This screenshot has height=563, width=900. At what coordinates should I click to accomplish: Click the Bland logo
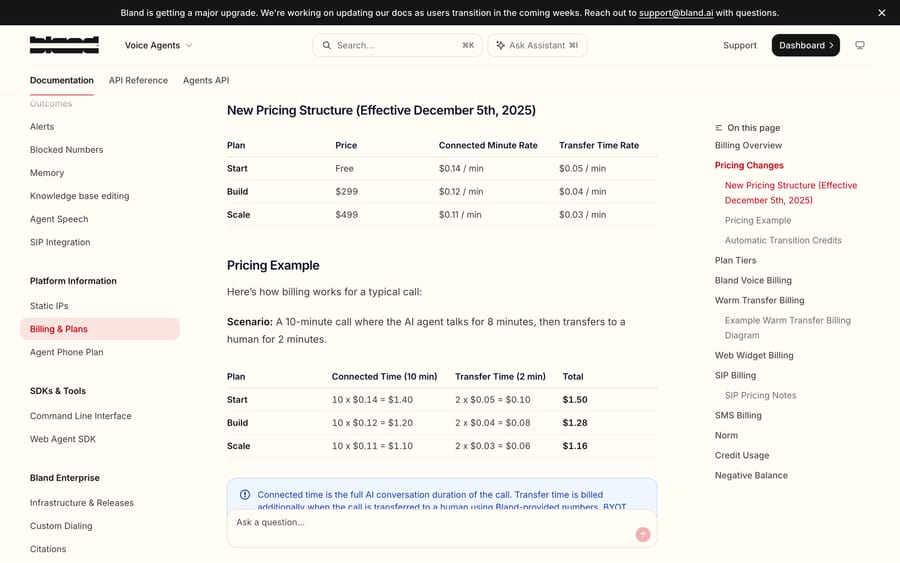(64, 45)
